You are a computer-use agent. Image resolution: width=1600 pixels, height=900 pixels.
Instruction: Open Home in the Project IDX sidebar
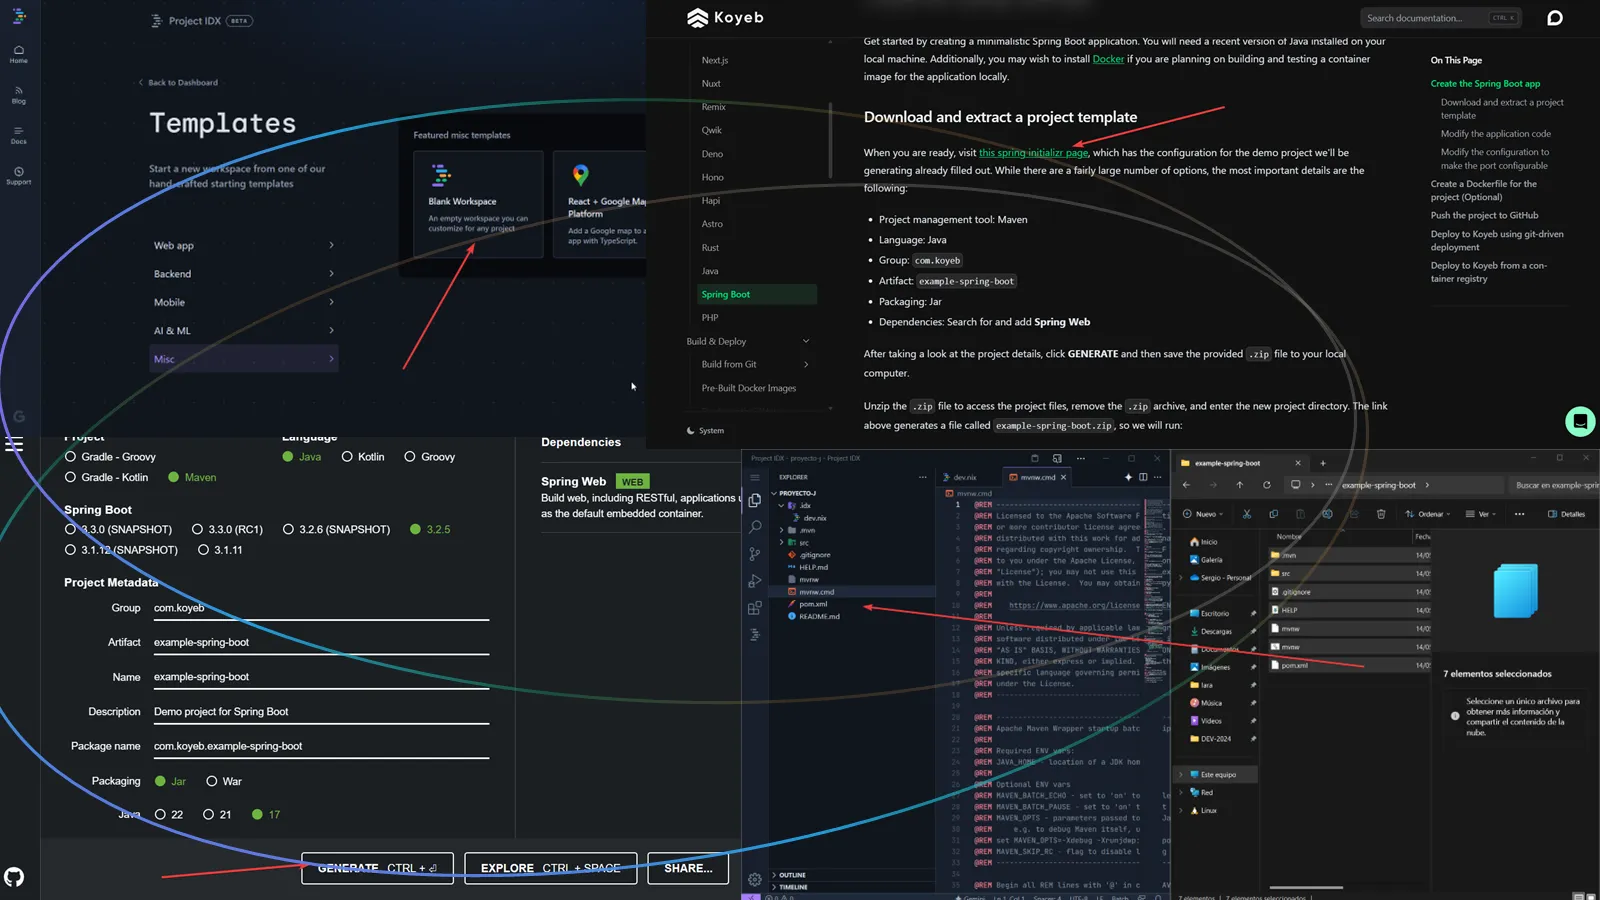tap(19, 54)
